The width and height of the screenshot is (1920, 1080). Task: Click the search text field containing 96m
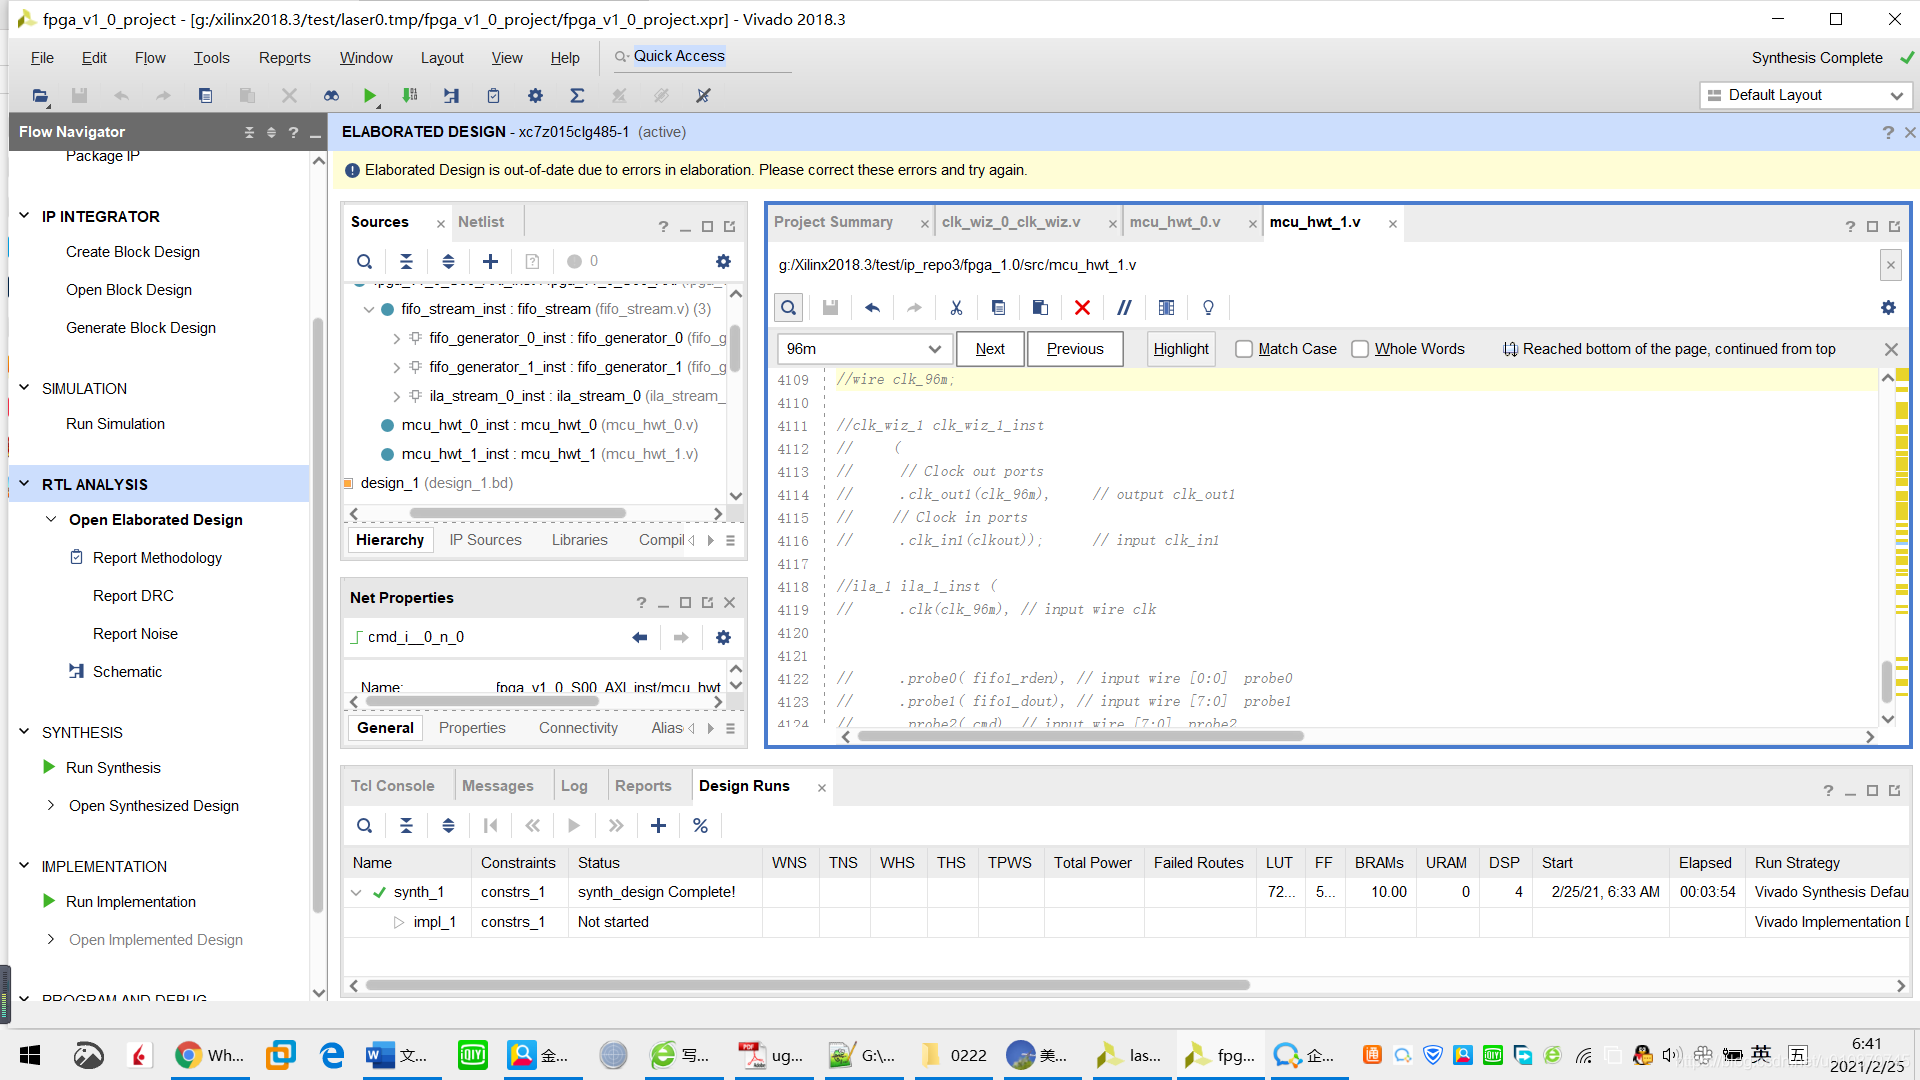point(850,349)
